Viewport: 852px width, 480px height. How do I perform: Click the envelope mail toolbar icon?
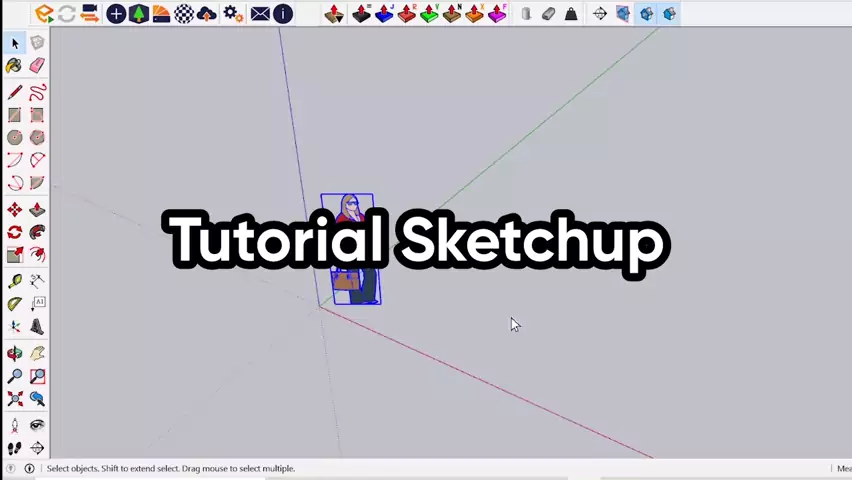tap(260, 14)
